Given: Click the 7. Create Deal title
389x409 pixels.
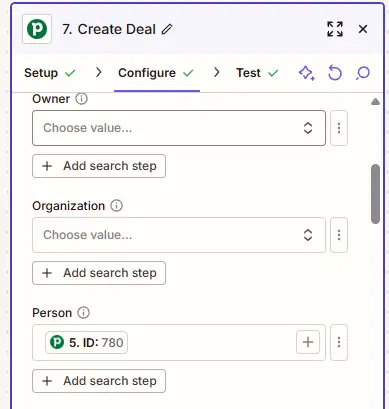Looking at the screenshot, I should click(x=109, y=29).
